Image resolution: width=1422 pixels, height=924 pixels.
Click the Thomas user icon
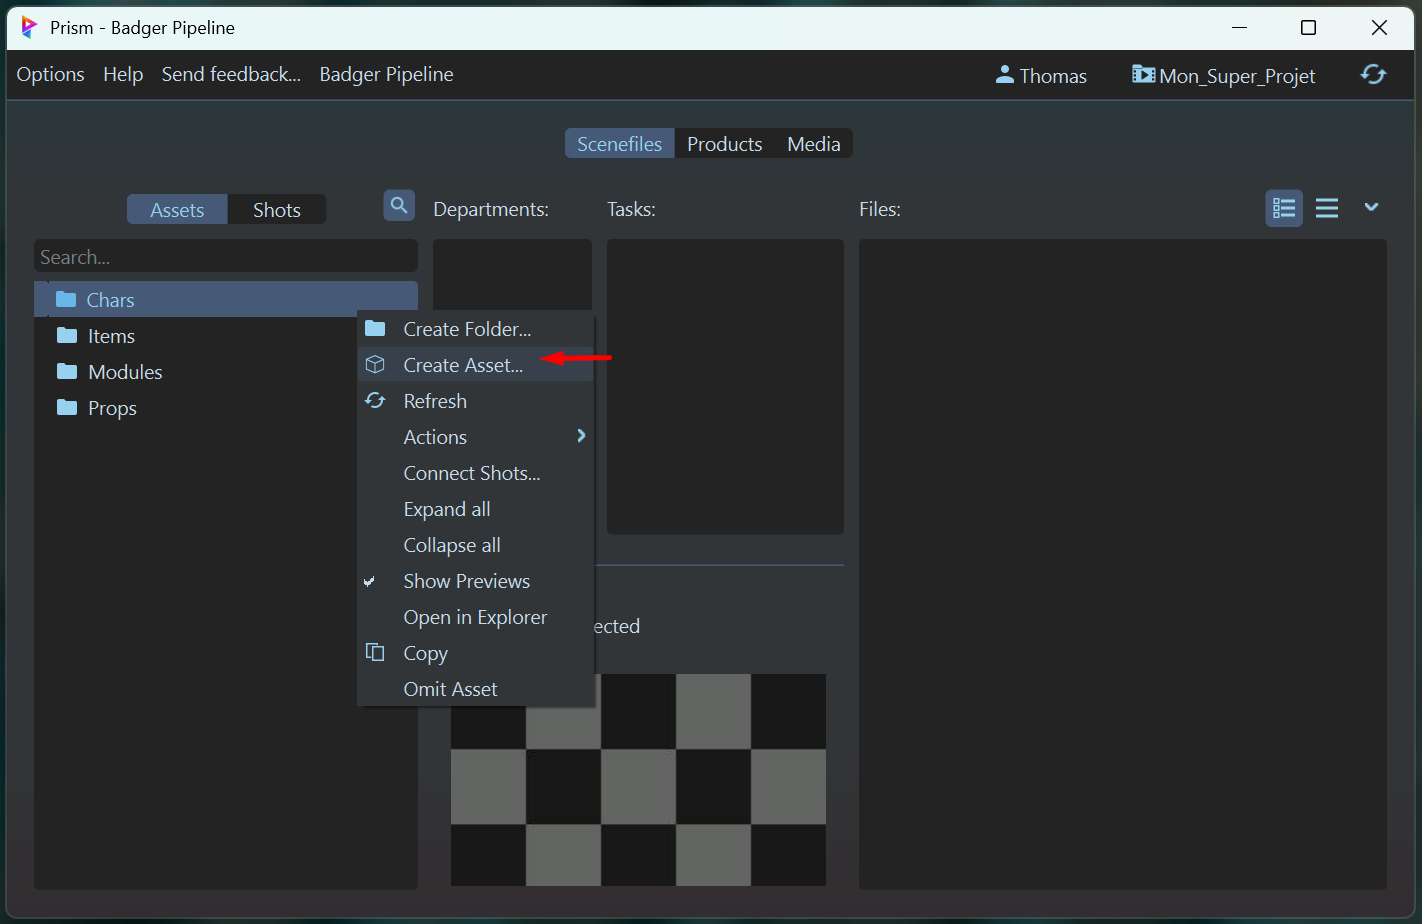click(1004, 75)
